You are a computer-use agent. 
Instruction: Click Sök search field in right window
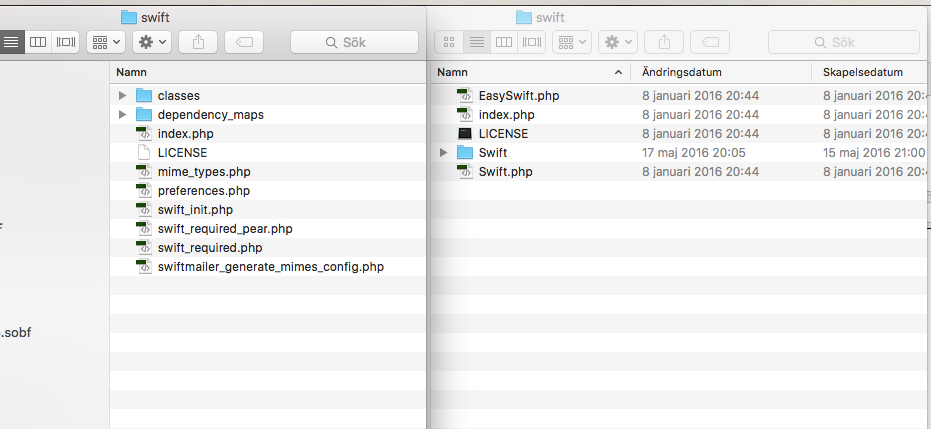[844, 42]
